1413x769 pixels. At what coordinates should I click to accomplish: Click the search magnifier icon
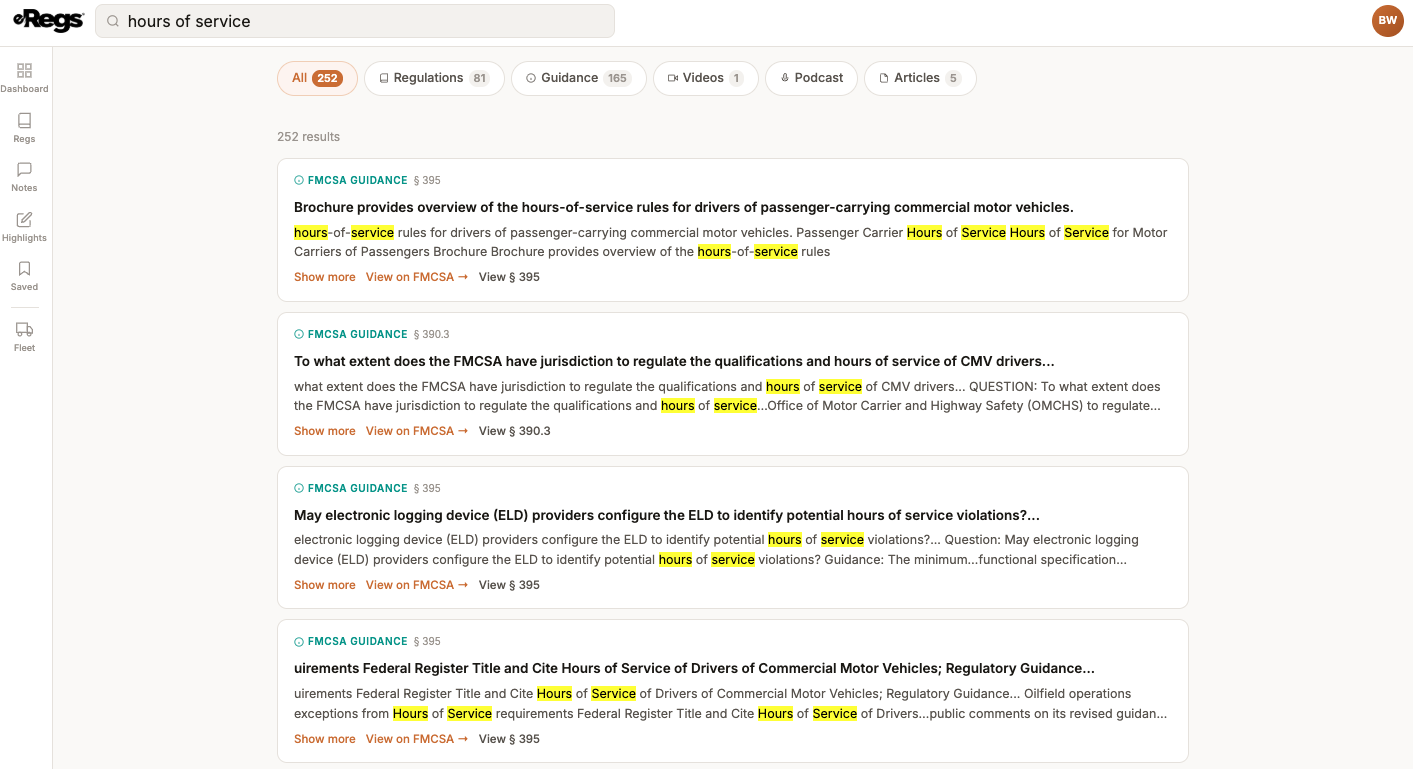tap(113, 21)
